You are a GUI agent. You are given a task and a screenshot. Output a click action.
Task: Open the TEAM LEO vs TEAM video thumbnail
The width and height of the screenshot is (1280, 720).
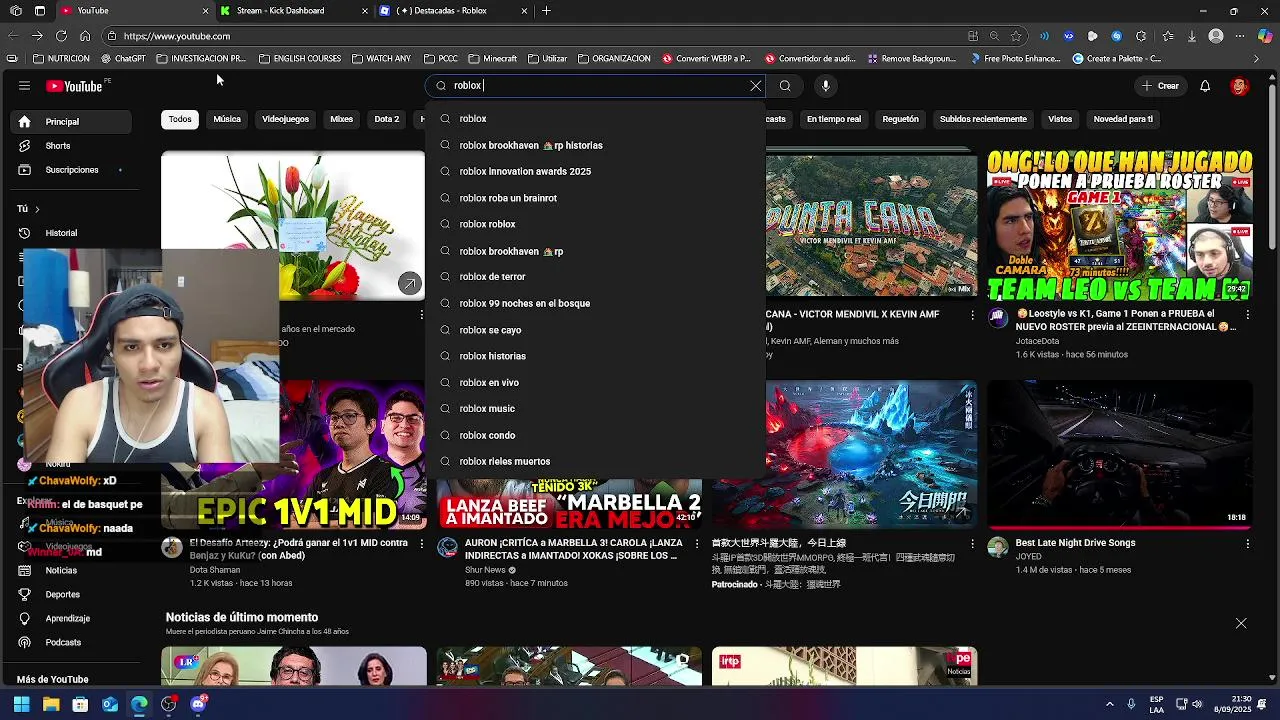(1119, 226)
